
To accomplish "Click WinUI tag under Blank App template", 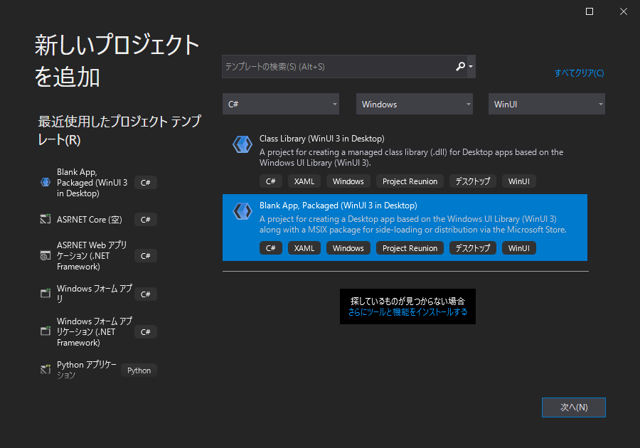I will point(519,248).
